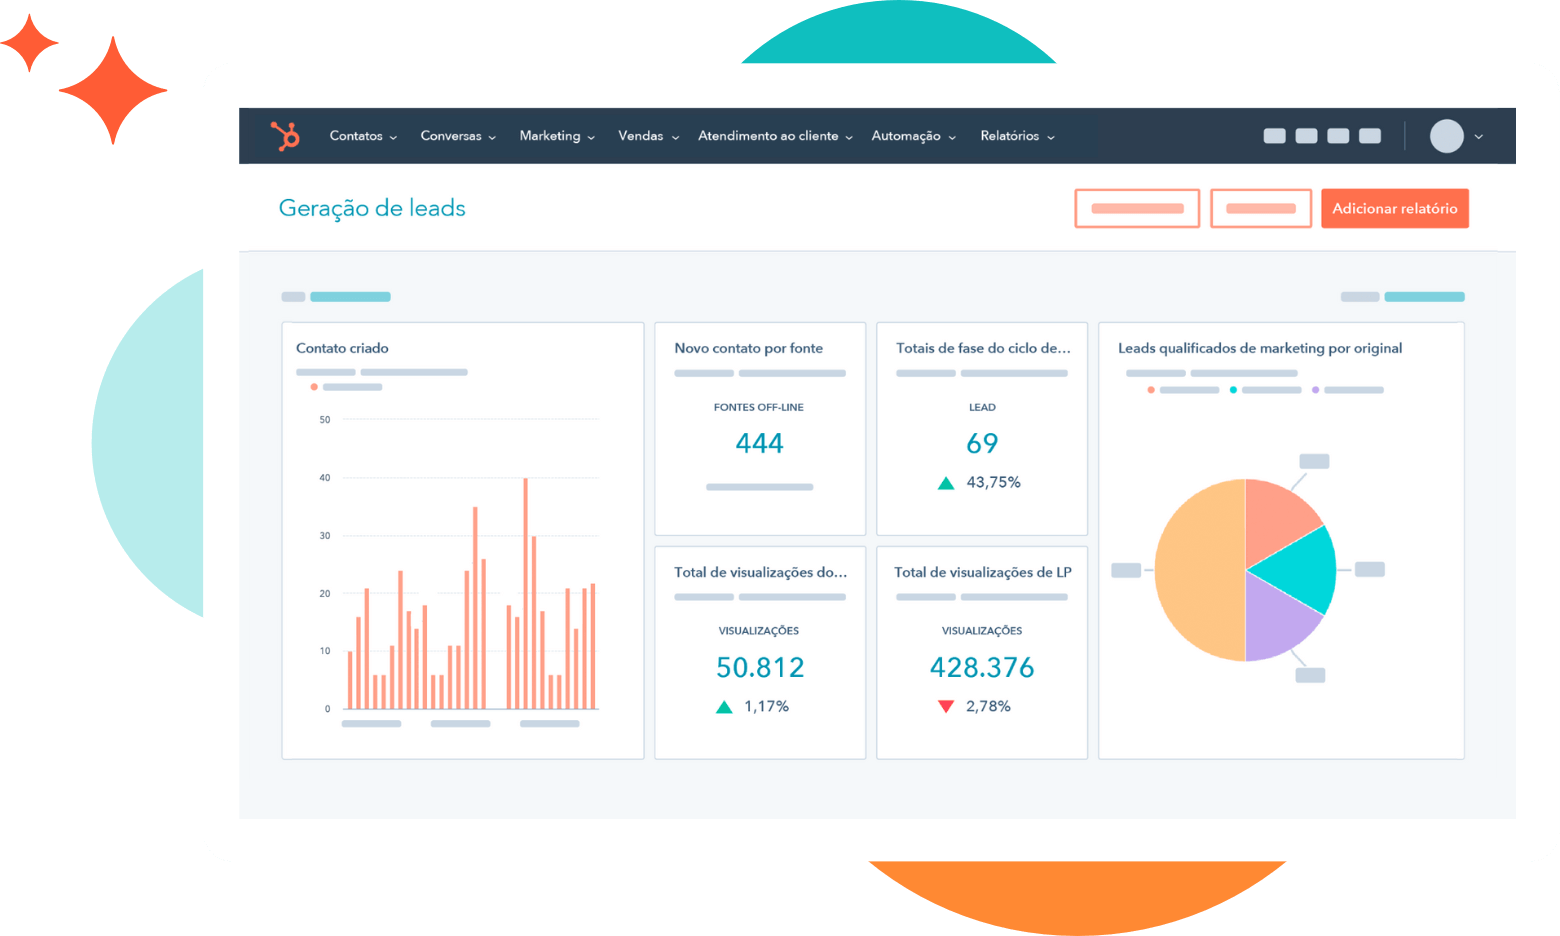
Task: Click the green up-arrow beside 1,17%
Action: point(724,706)
